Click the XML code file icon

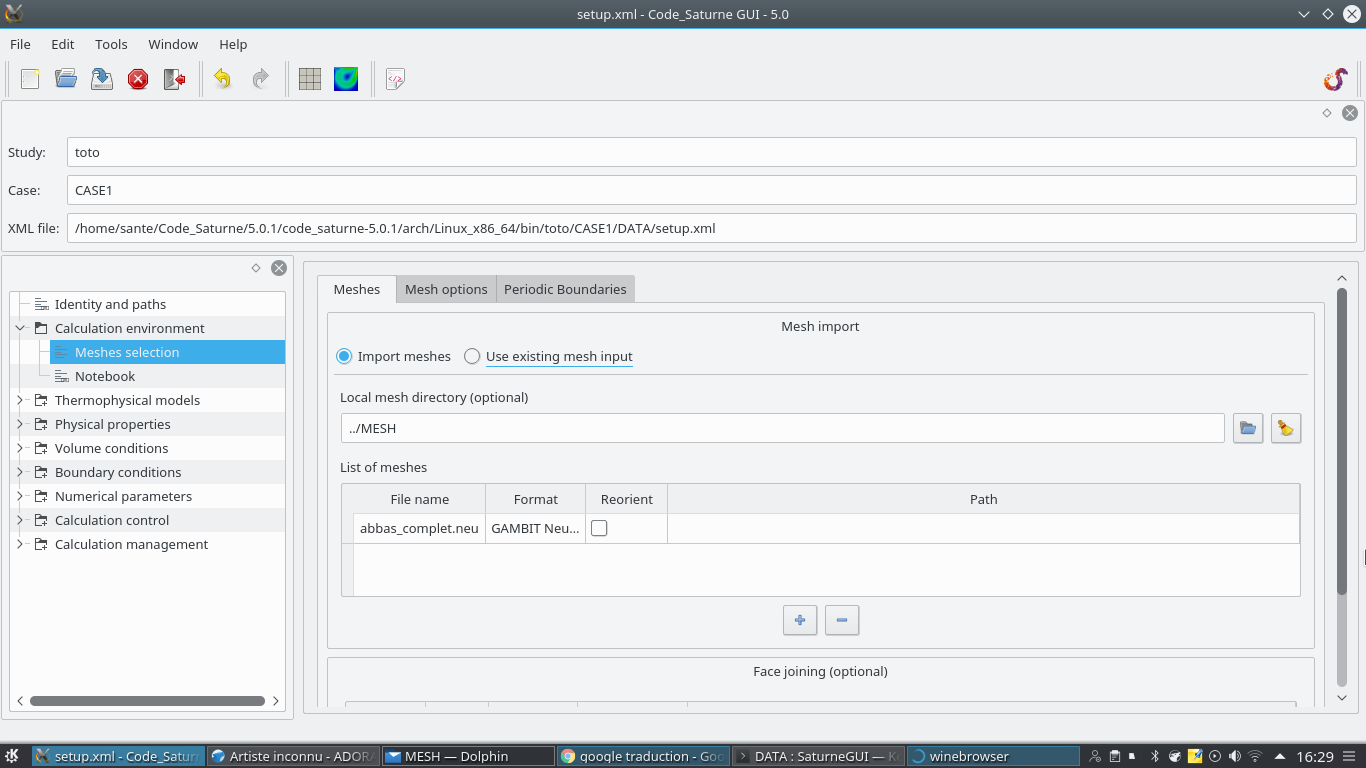pos(395,79)
